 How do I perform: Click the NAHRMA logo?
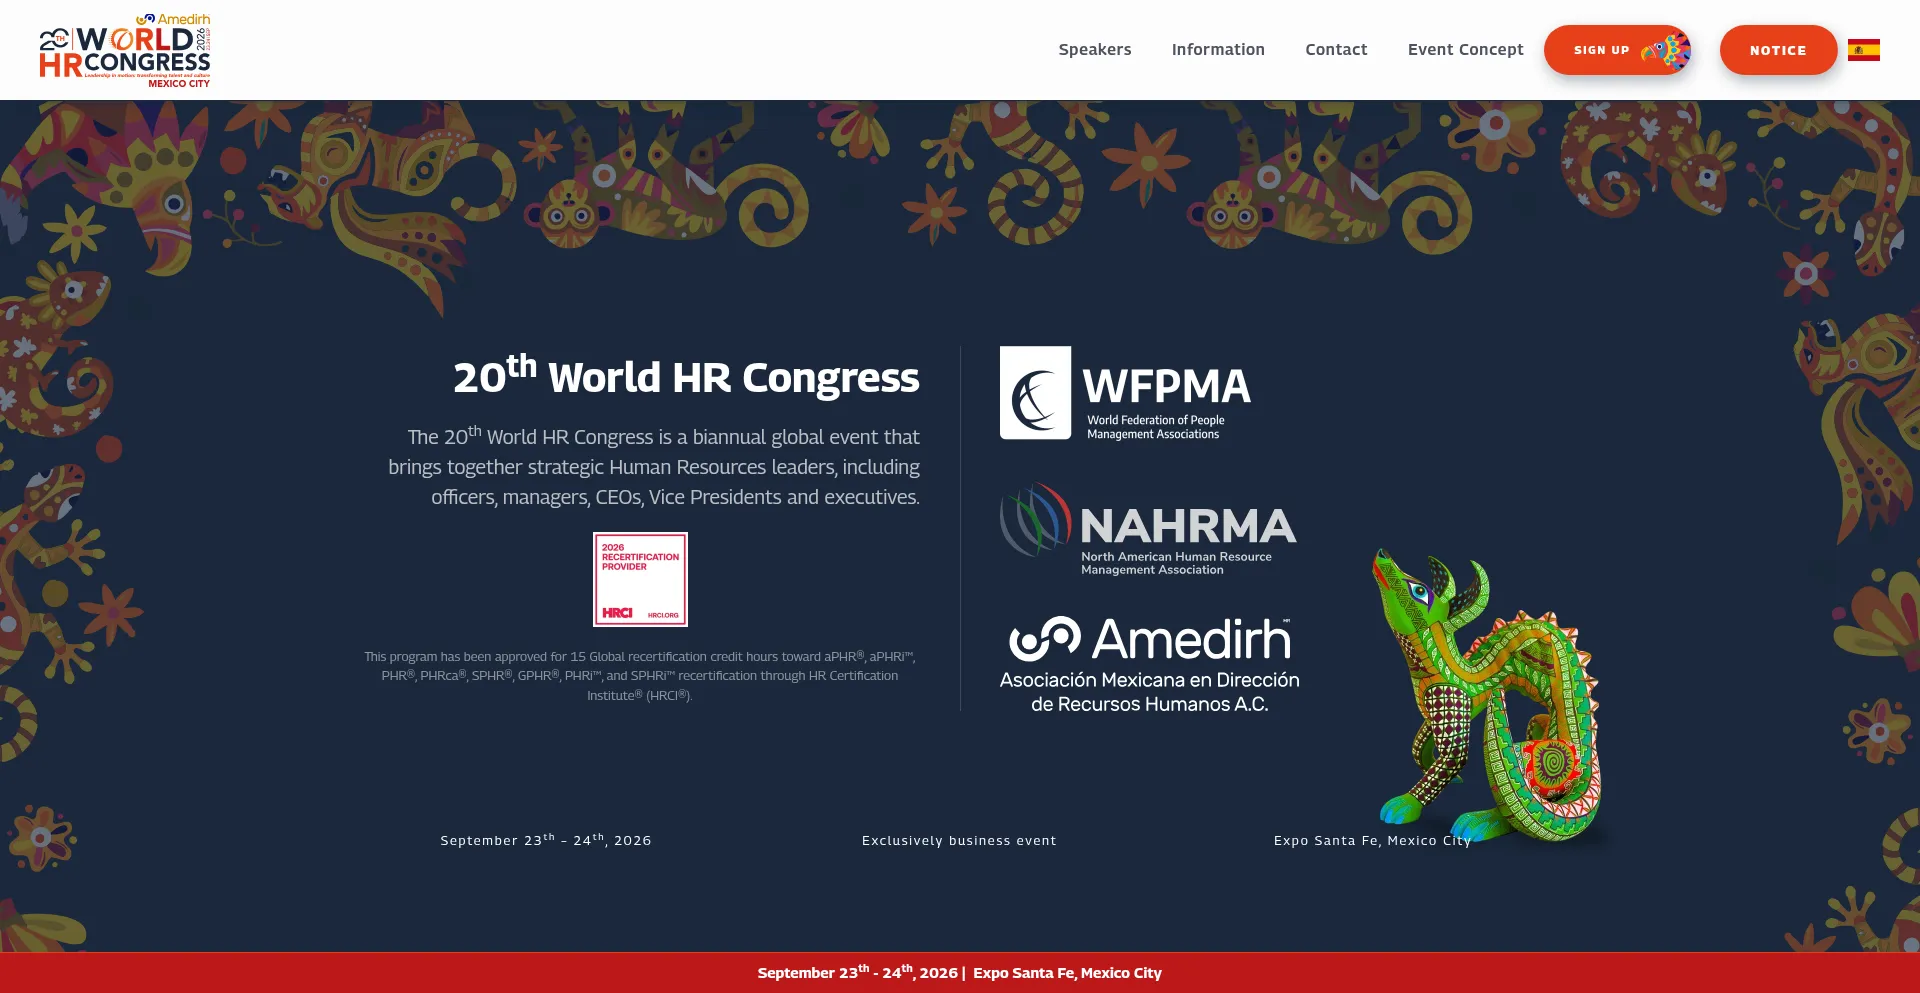coord(1148,529)
